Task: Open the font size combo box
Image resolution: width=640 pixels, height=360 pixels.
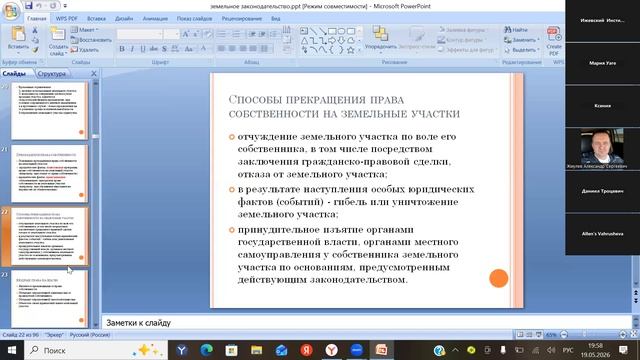Action: pyautogui.click(x=171, y=34)
